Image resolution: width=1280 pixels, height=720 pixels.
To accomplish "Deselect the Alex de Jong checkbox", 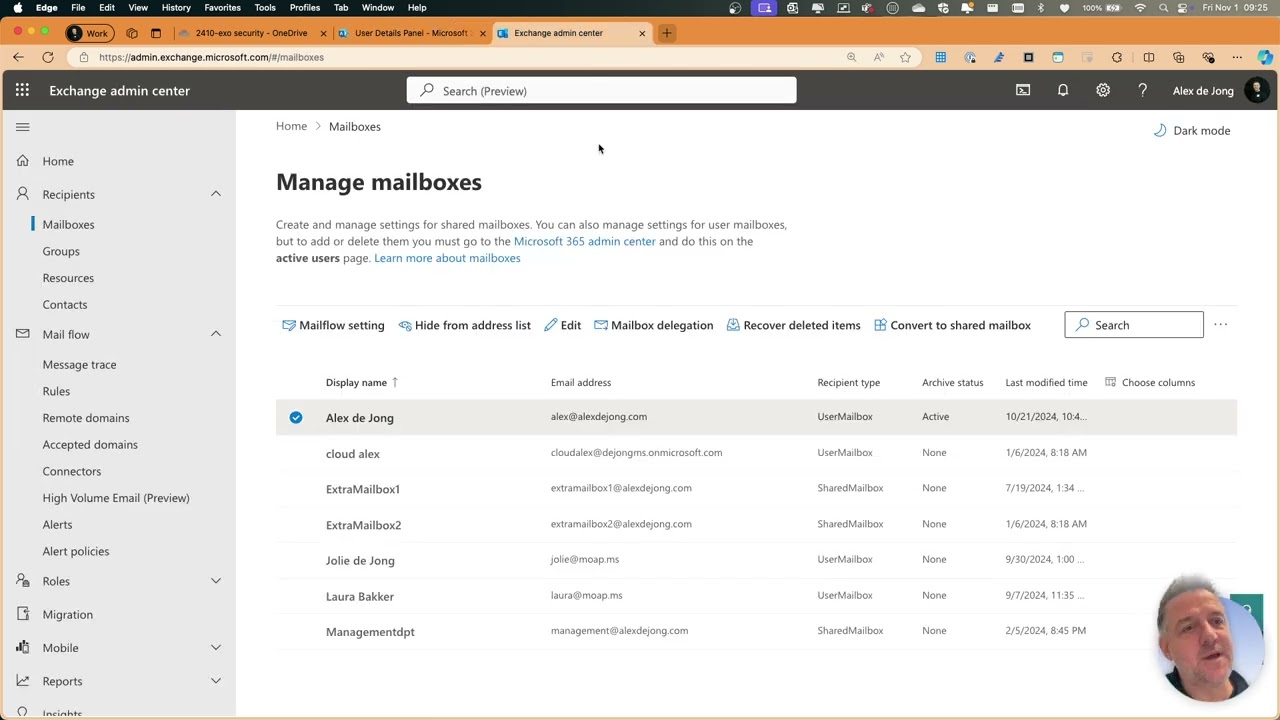I will click(296, 417).
